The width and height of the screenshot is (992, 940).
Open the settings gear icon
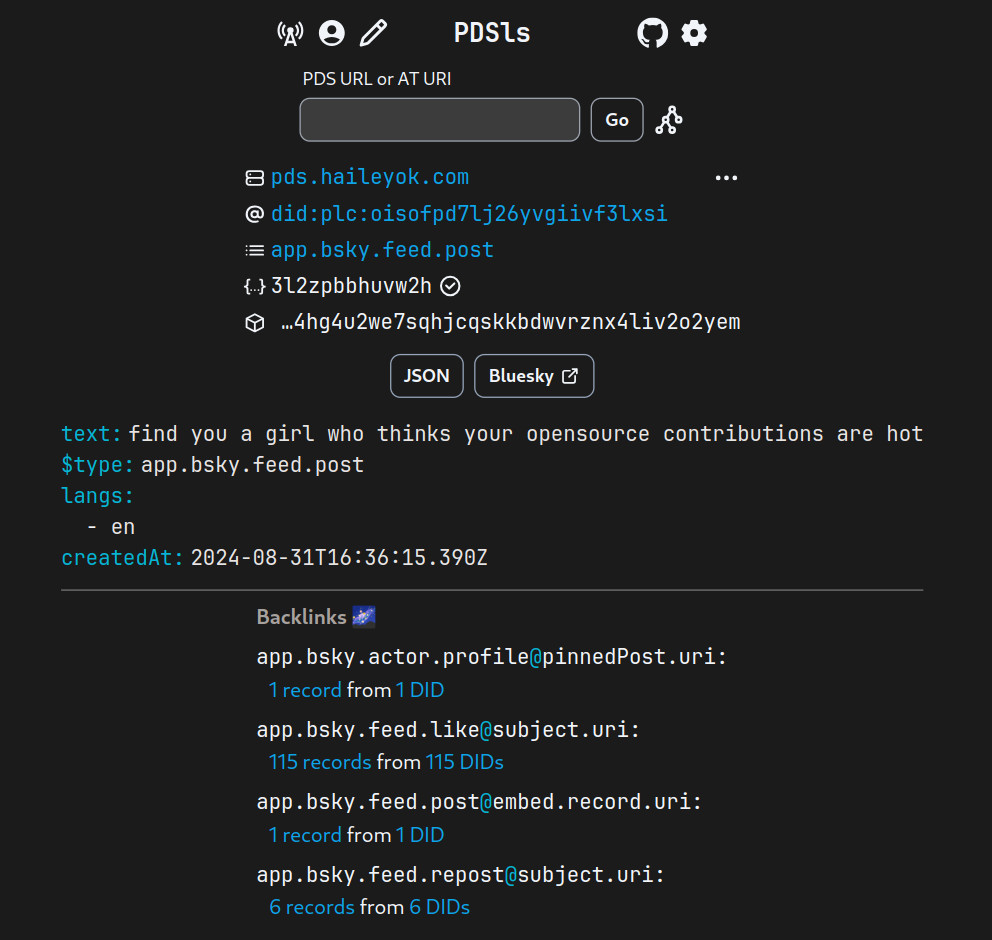click(x=694, y=33)
